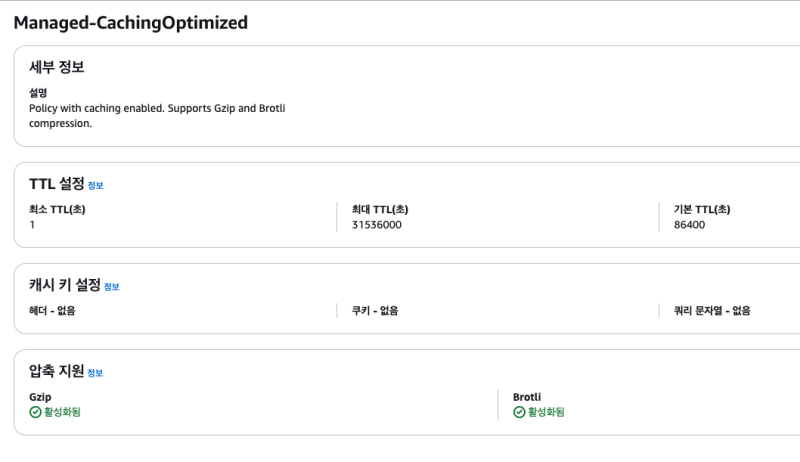Click the policy description text about Gzip and Brotli
This screenshot has width=800, height=462.
pos(157,115)
